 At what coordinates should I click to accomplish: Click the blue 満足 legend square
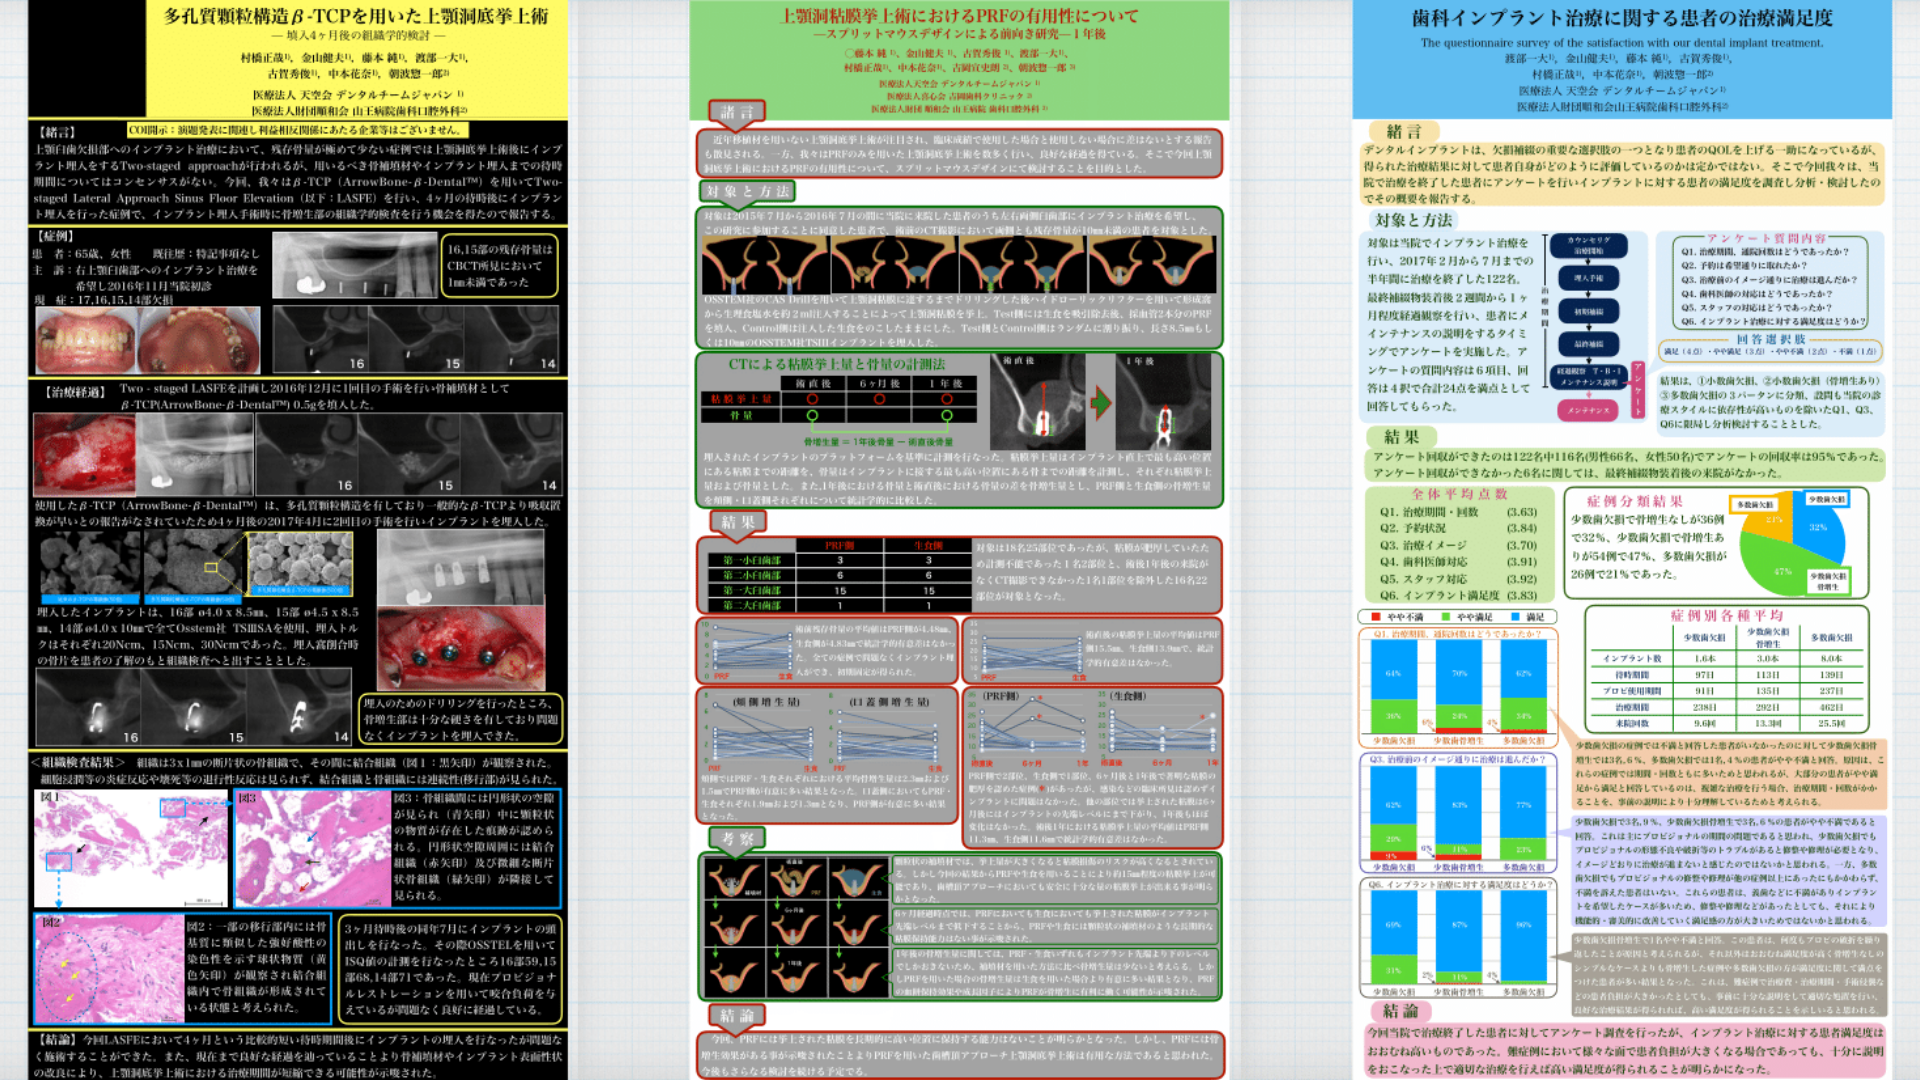pyautogui.click(x=1515, y=617)
